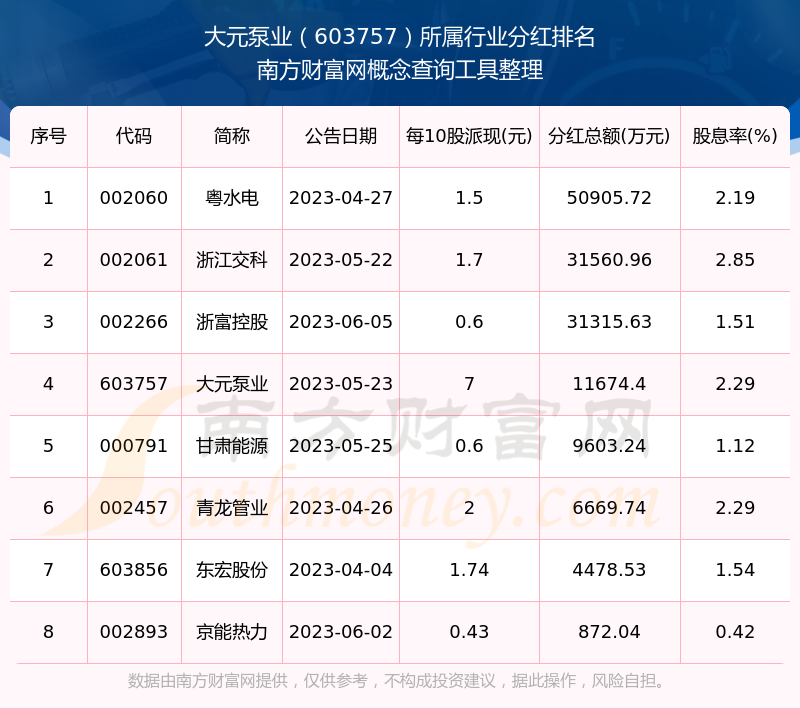Click date 2023-05-25

click(x=341, y=446)
